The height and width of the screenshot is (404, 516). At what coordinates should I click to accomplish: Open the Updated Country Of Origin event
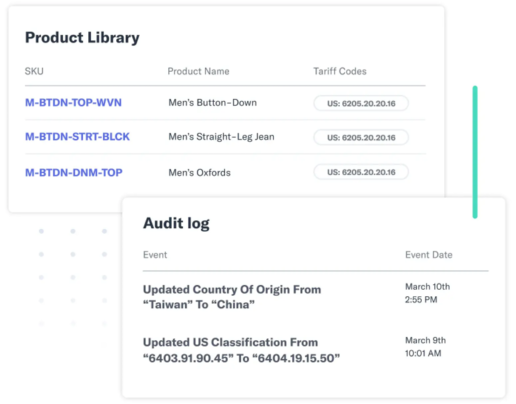pos(232,297)
